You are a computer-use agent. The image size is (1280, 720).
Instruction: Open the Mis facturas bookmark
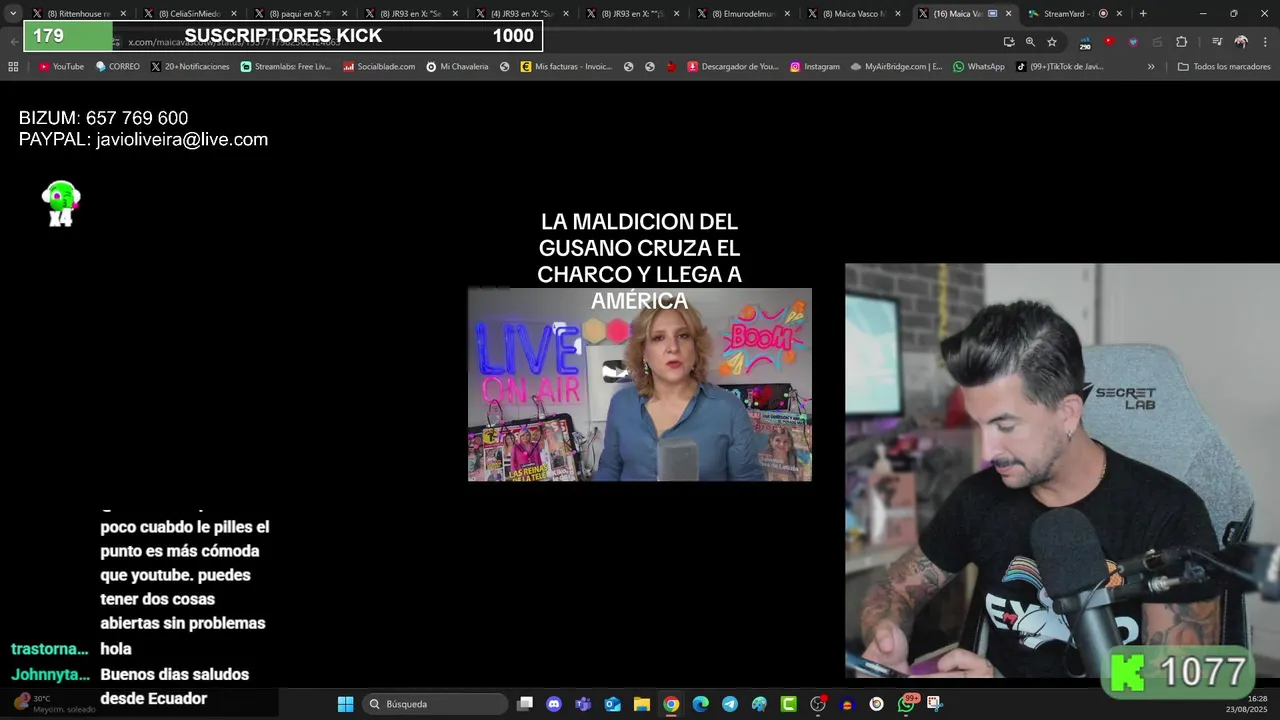[x=565, y=67]
